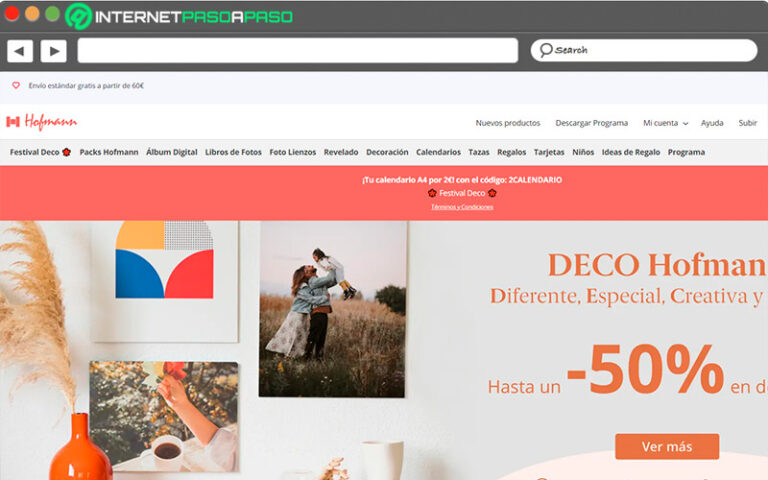Open Regalos menu item
This screenshot has height=480, width=768.
pyautogui.click(x=511, y=152)
